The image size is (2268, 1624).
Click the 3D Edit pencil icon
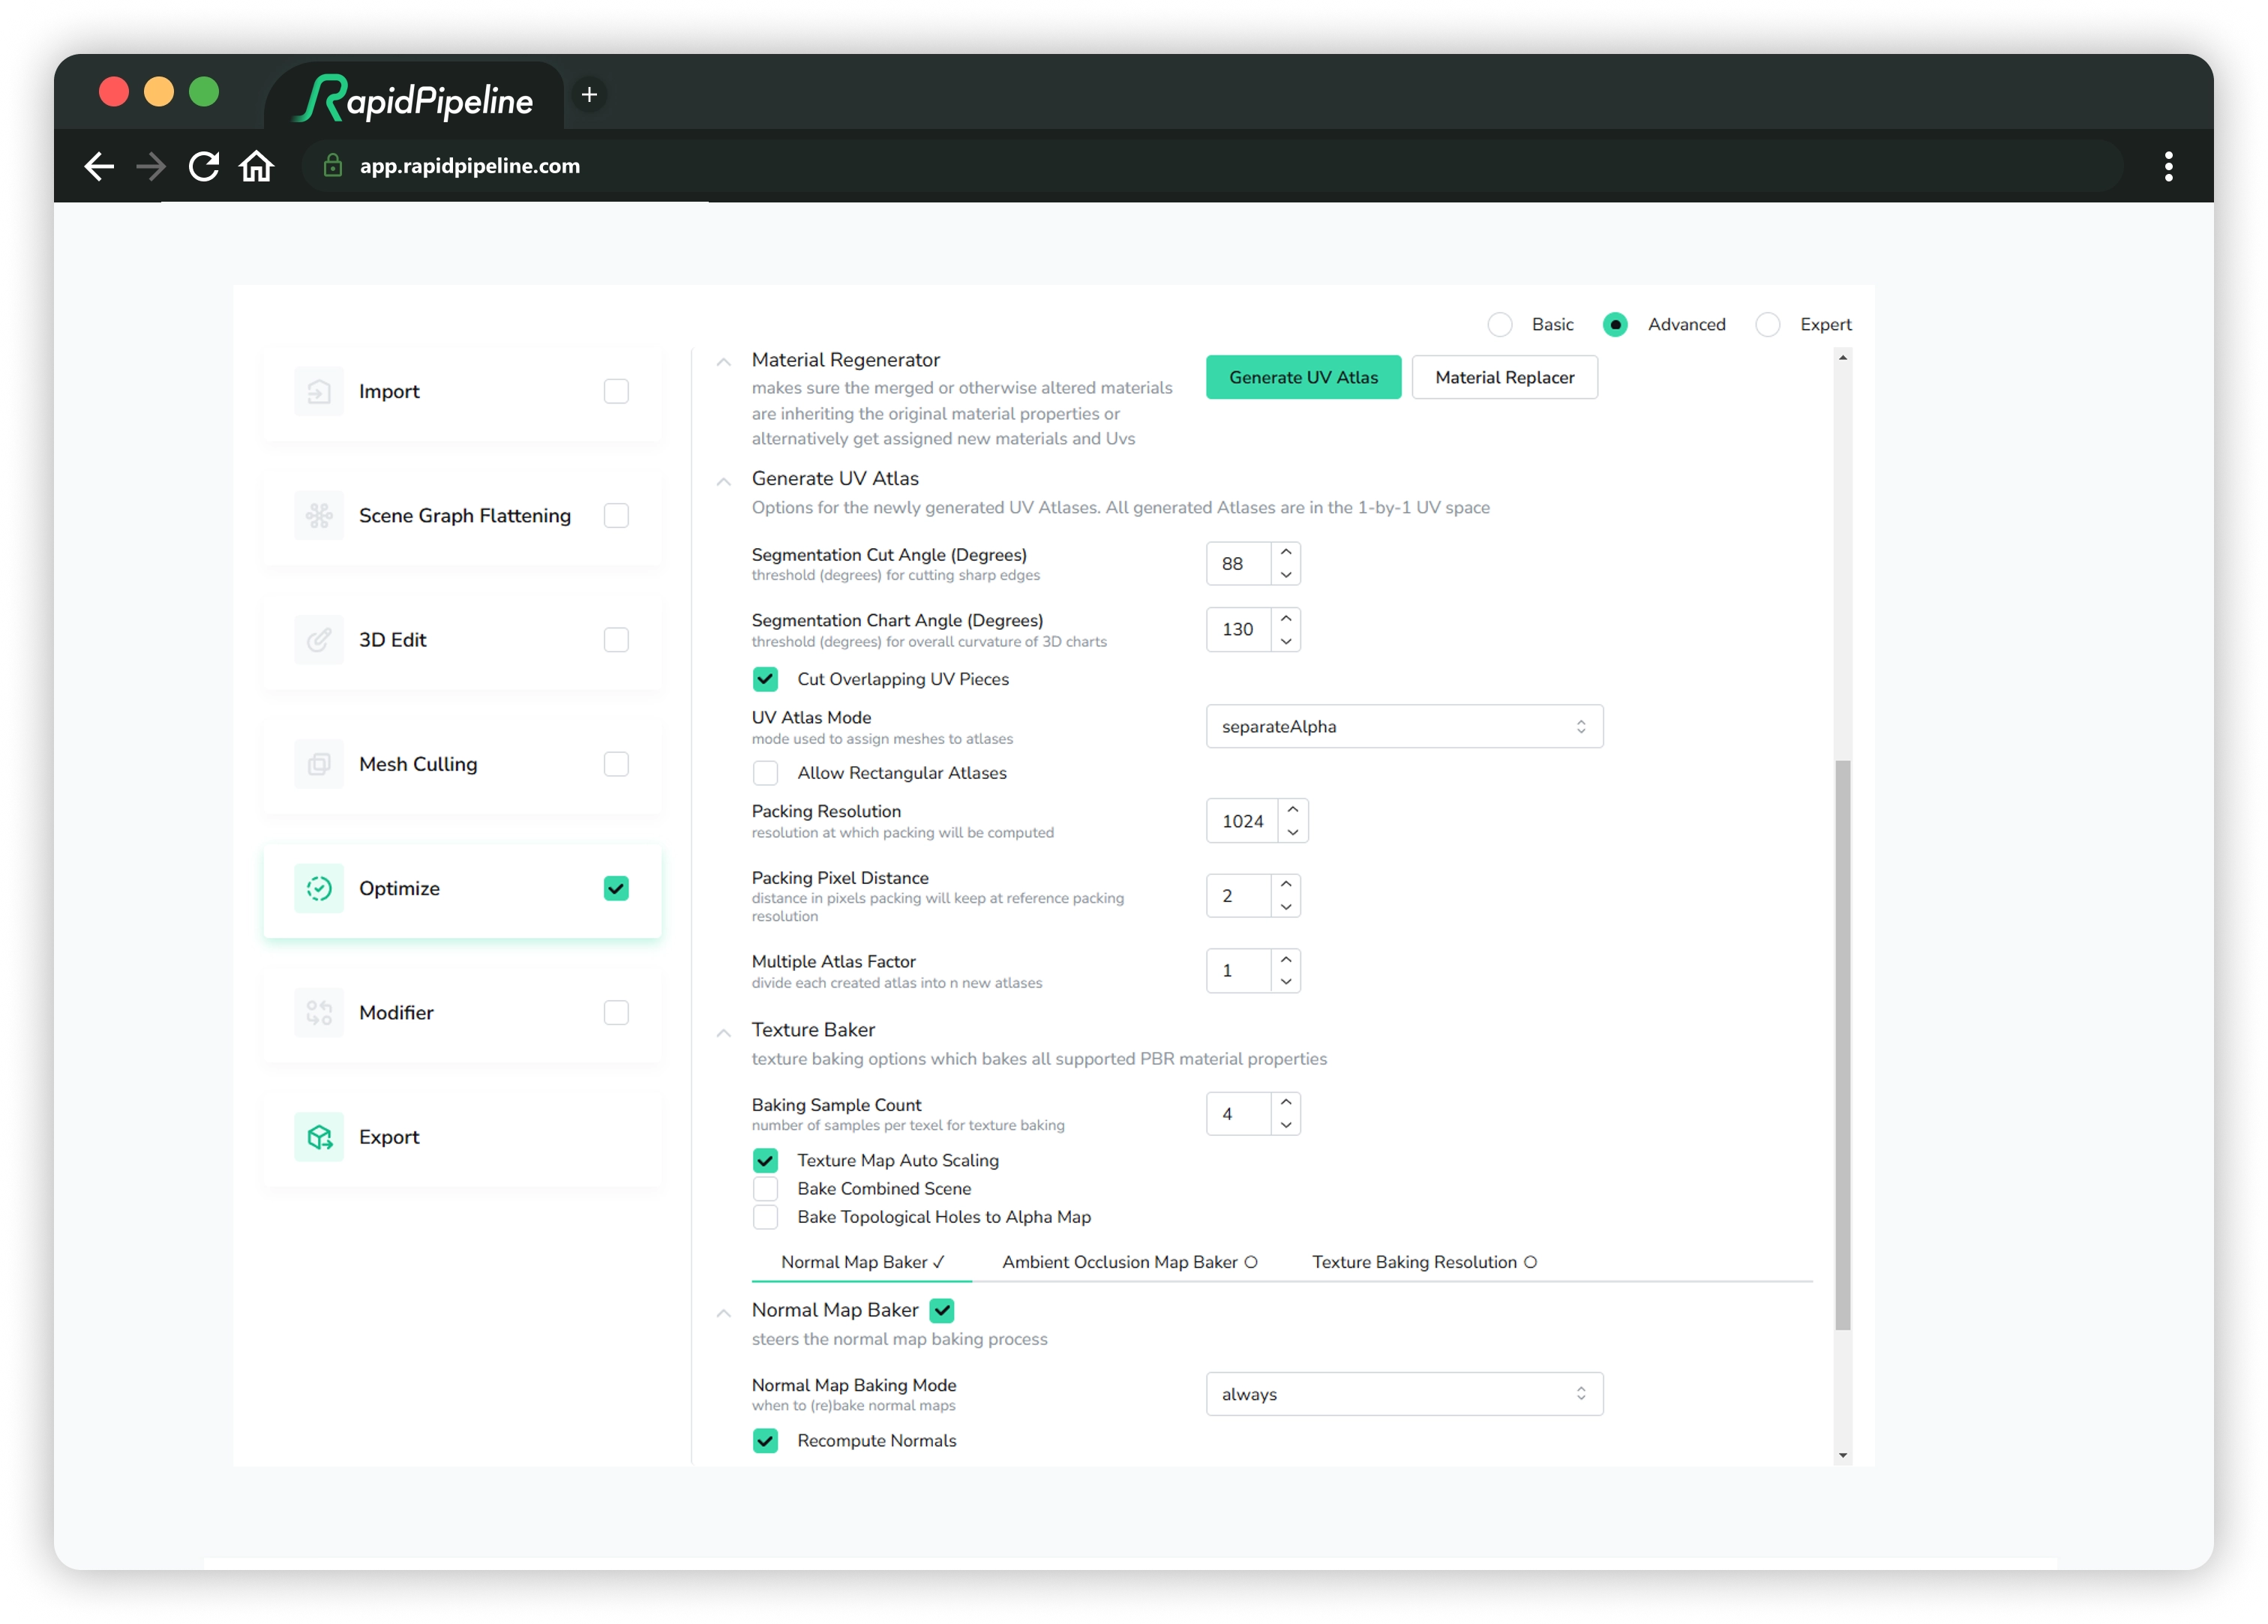coord(319,640)
